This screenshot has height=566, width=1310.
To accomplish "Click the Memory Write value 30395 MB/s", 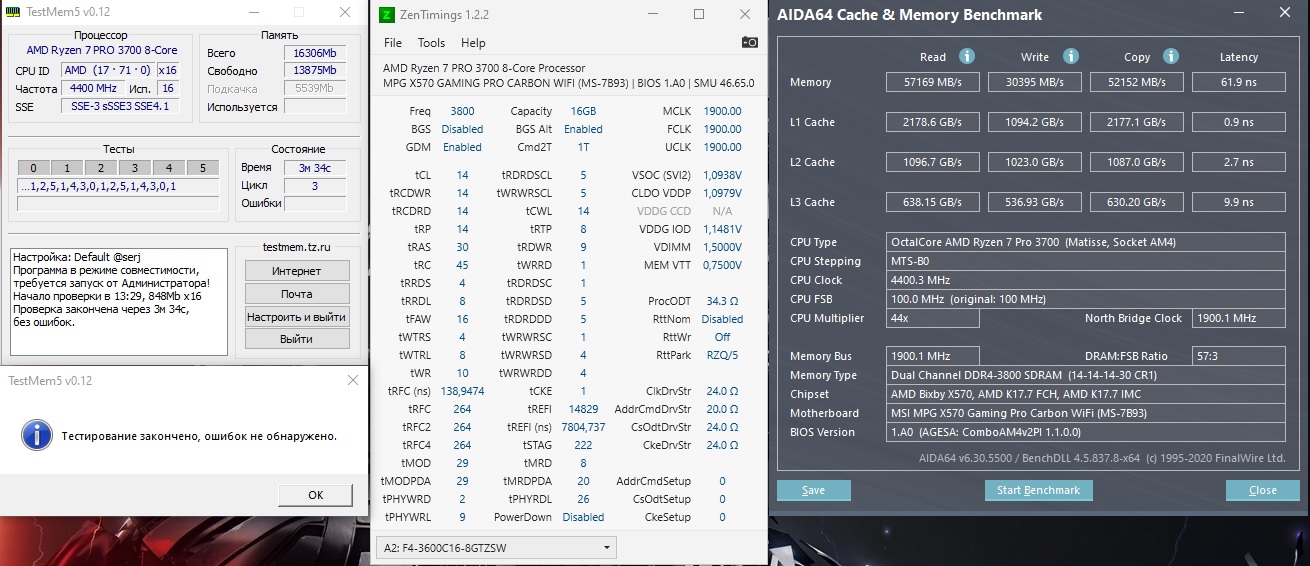I will (x=1035, y=82).
